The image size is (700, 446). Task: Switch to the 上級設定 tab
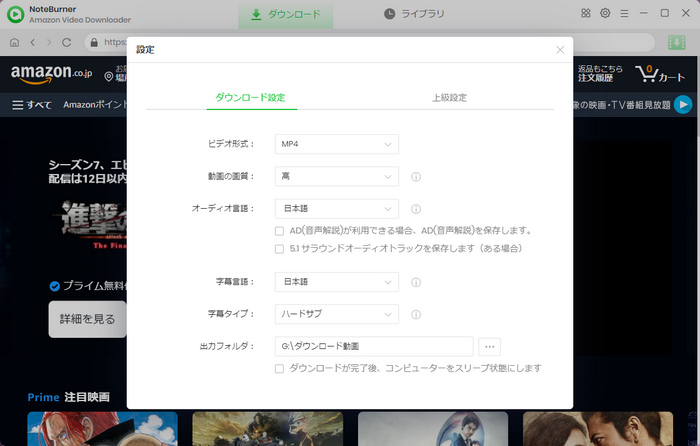pos(450,97)
